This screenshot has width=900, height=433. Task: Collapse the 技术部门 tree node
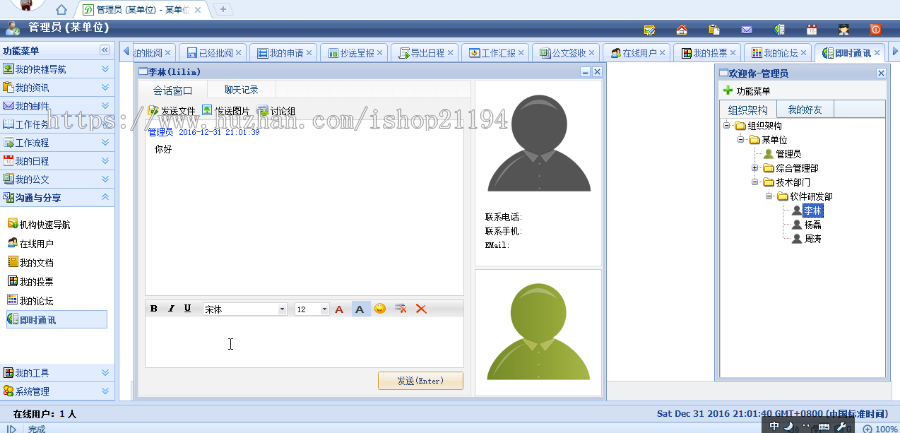[x=755, y=182]
